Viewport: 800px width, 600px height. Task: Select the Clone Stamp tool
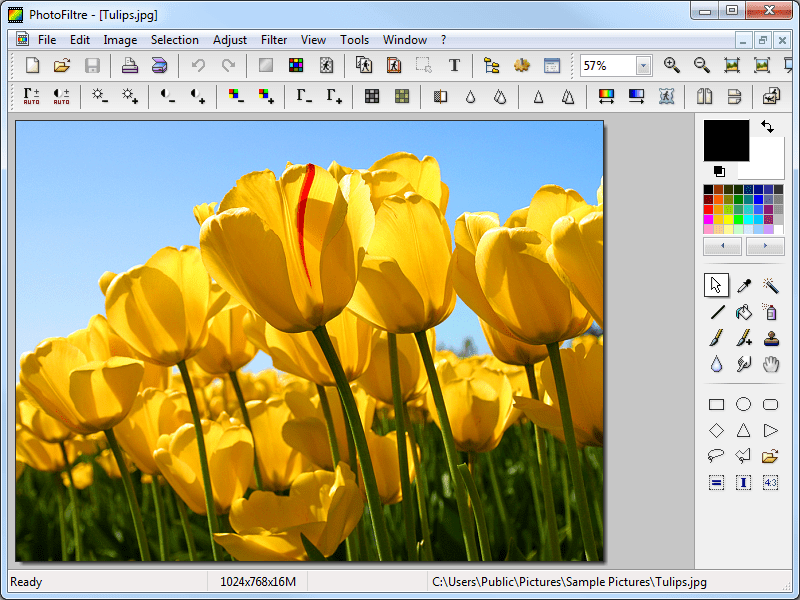pos(770,337)
